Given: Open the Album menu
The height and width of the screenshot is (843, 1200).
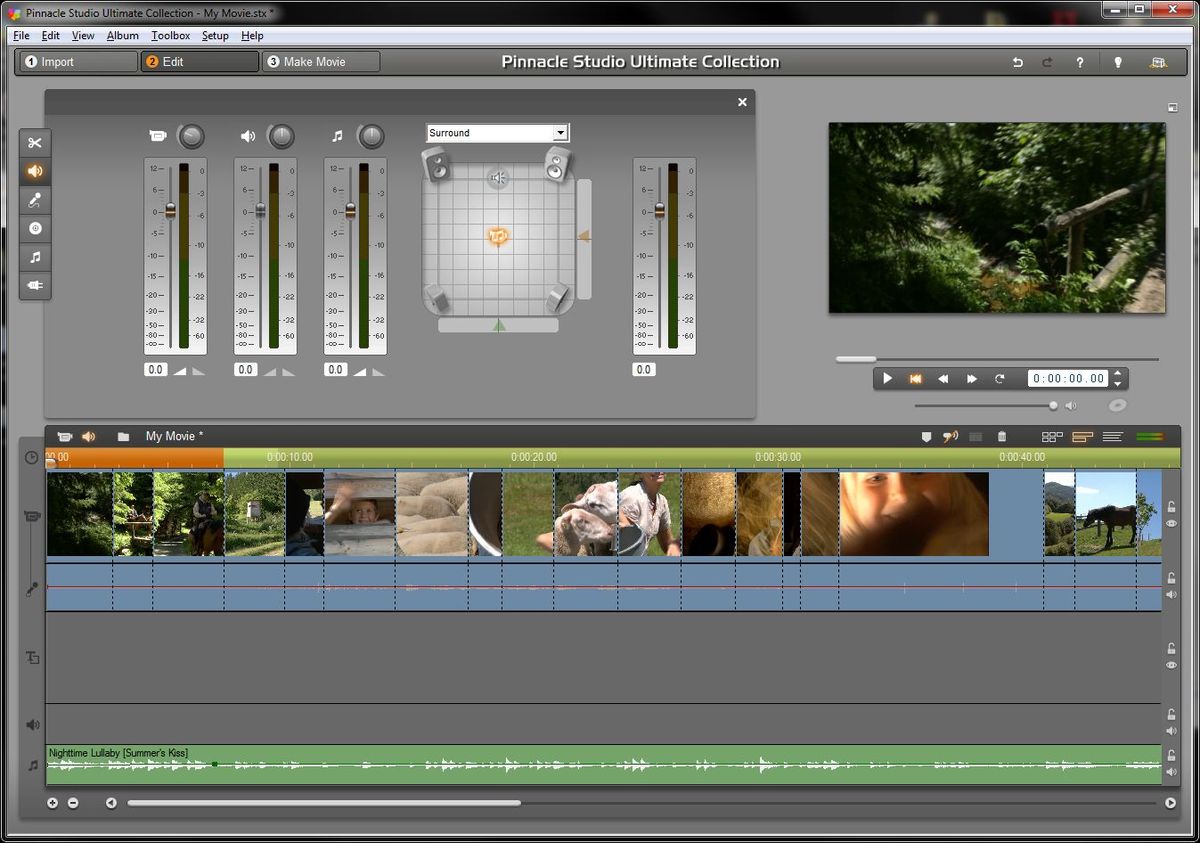Looking at the screenshot, I should [122, 36].
